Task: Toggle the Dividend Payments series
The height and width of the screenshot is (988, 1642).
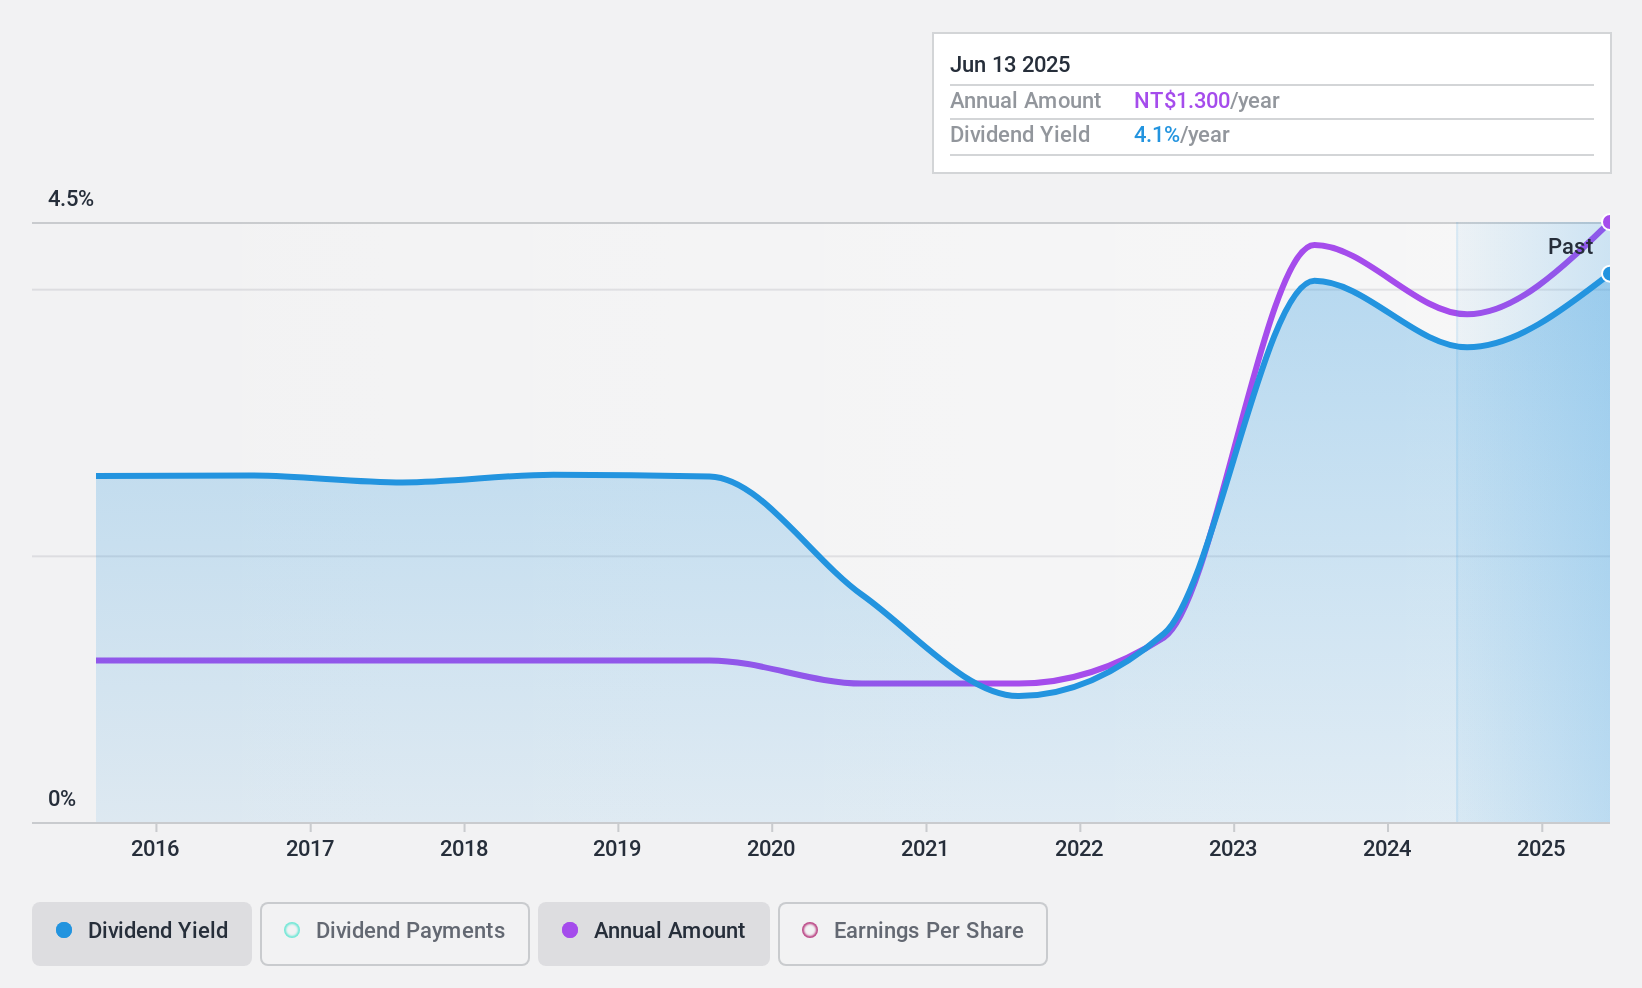Action: point(395,934)
